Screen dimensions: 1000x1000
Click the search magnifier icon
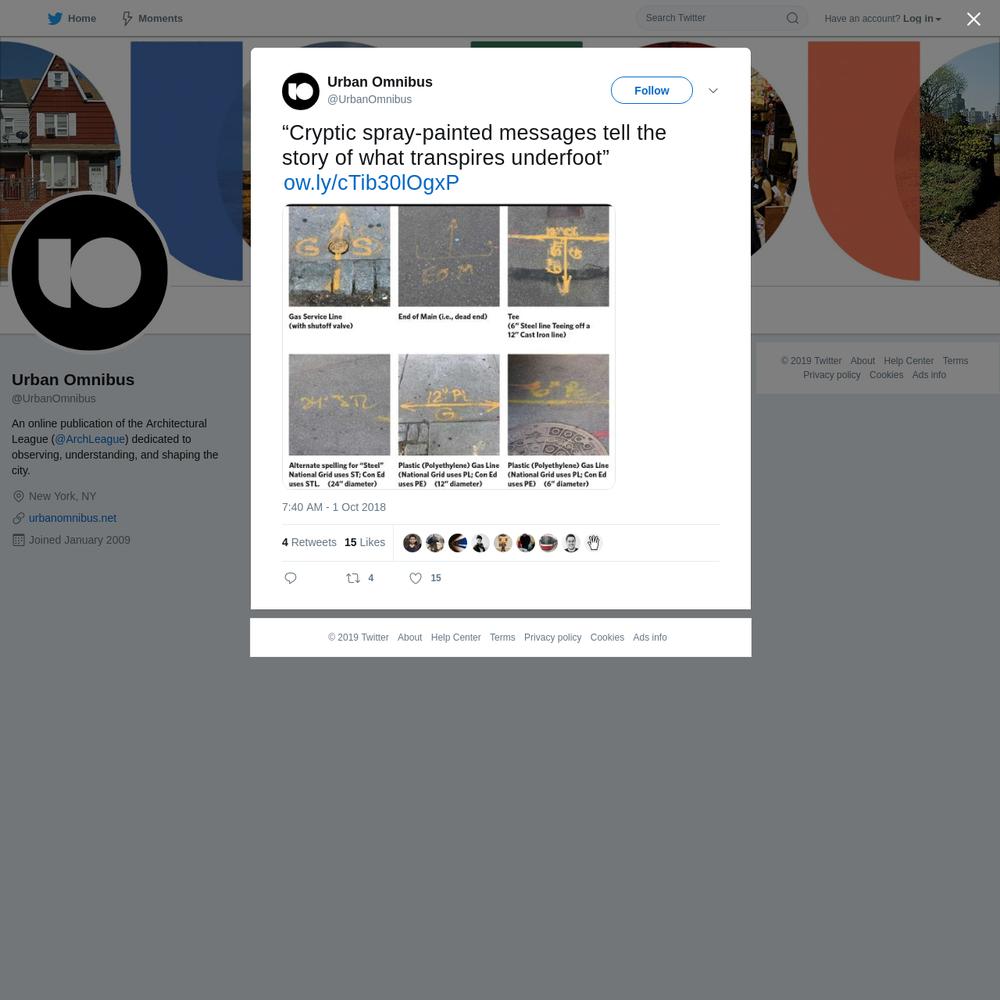[x=792, y=18]
